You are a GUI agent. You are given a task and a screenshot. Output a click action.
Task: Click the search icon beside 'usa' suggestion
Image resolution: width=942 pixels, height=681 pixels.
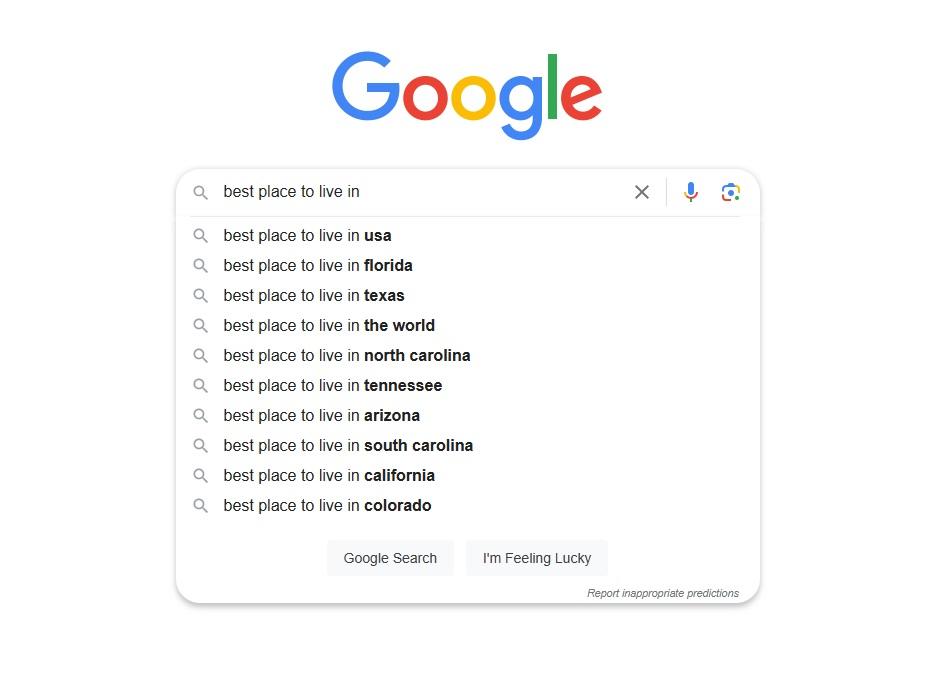pyautogui.click(x=201, y=236)
